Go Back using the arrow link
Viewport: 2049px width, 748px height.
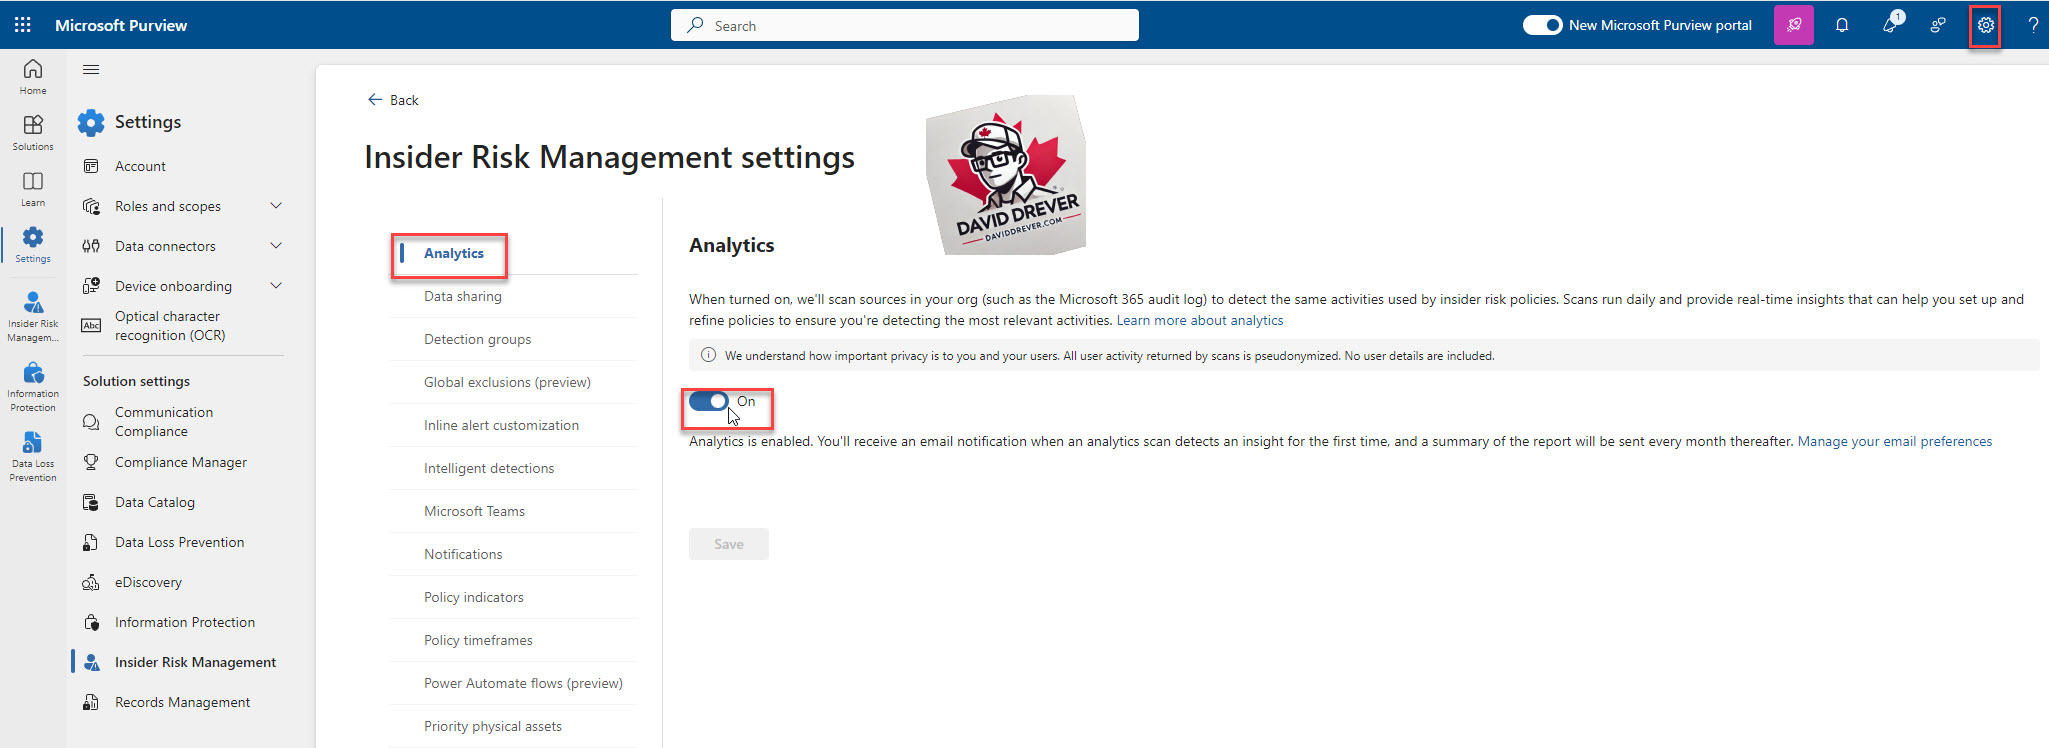coord(393,100)
